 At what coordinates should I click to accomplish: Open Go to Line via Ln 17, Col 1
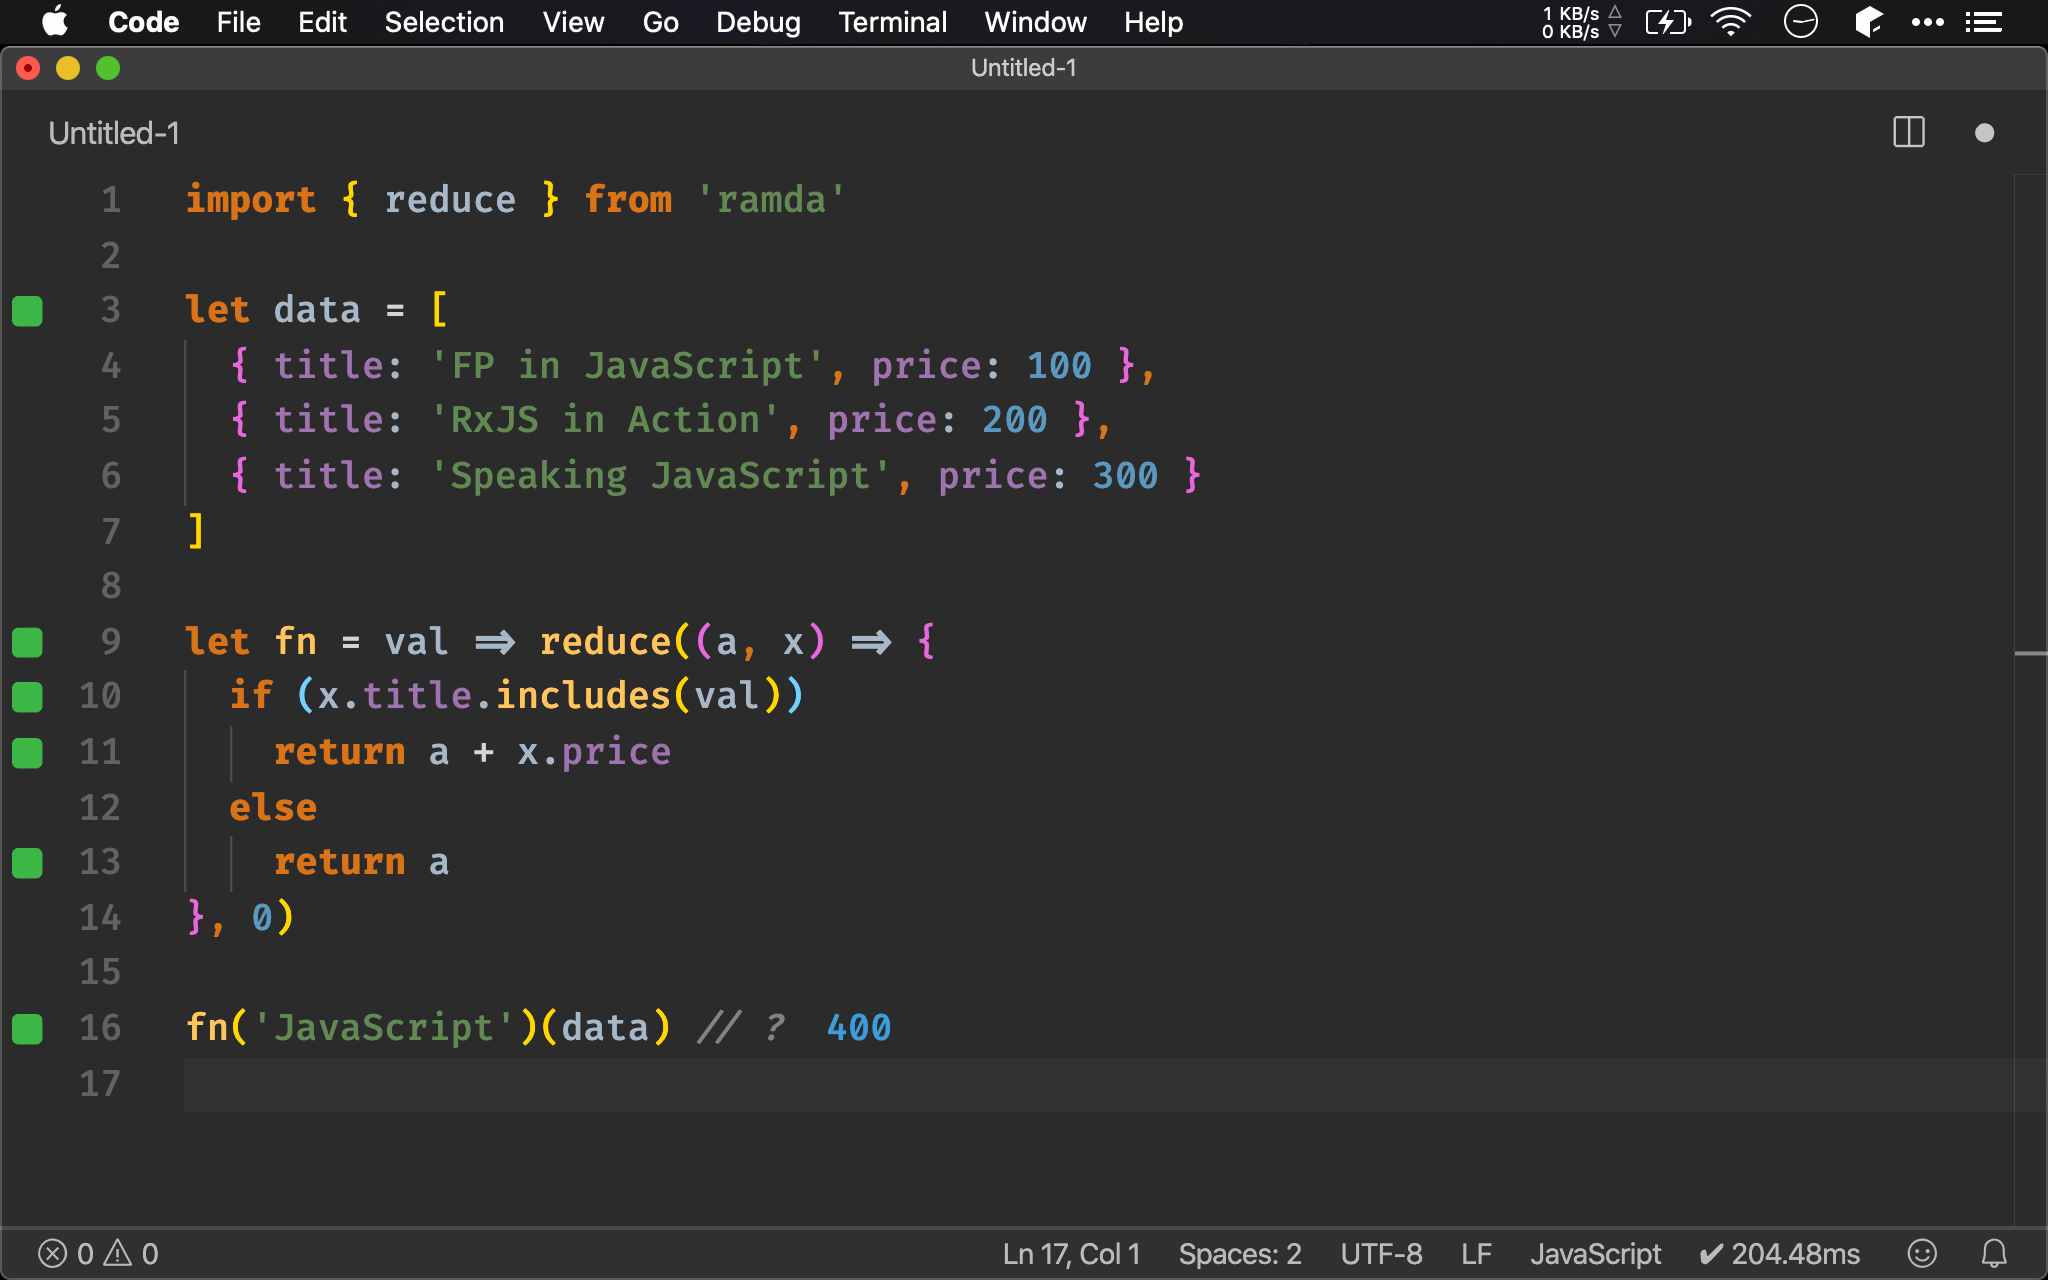coord(1071,1254)
